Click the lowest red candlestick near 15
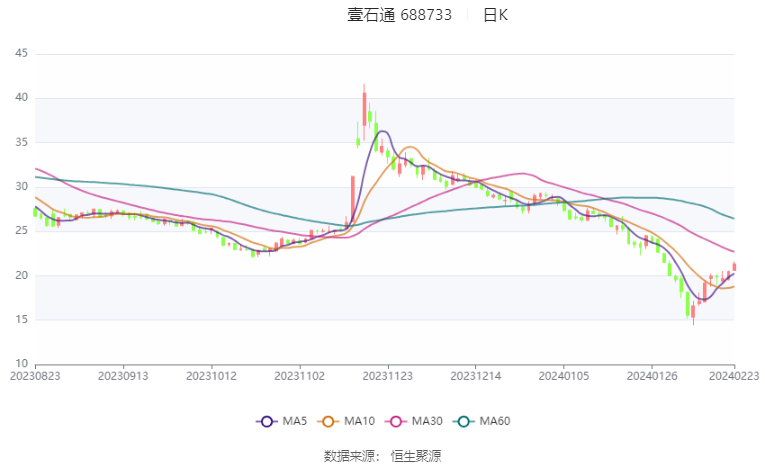 click(x=693, y=312)
